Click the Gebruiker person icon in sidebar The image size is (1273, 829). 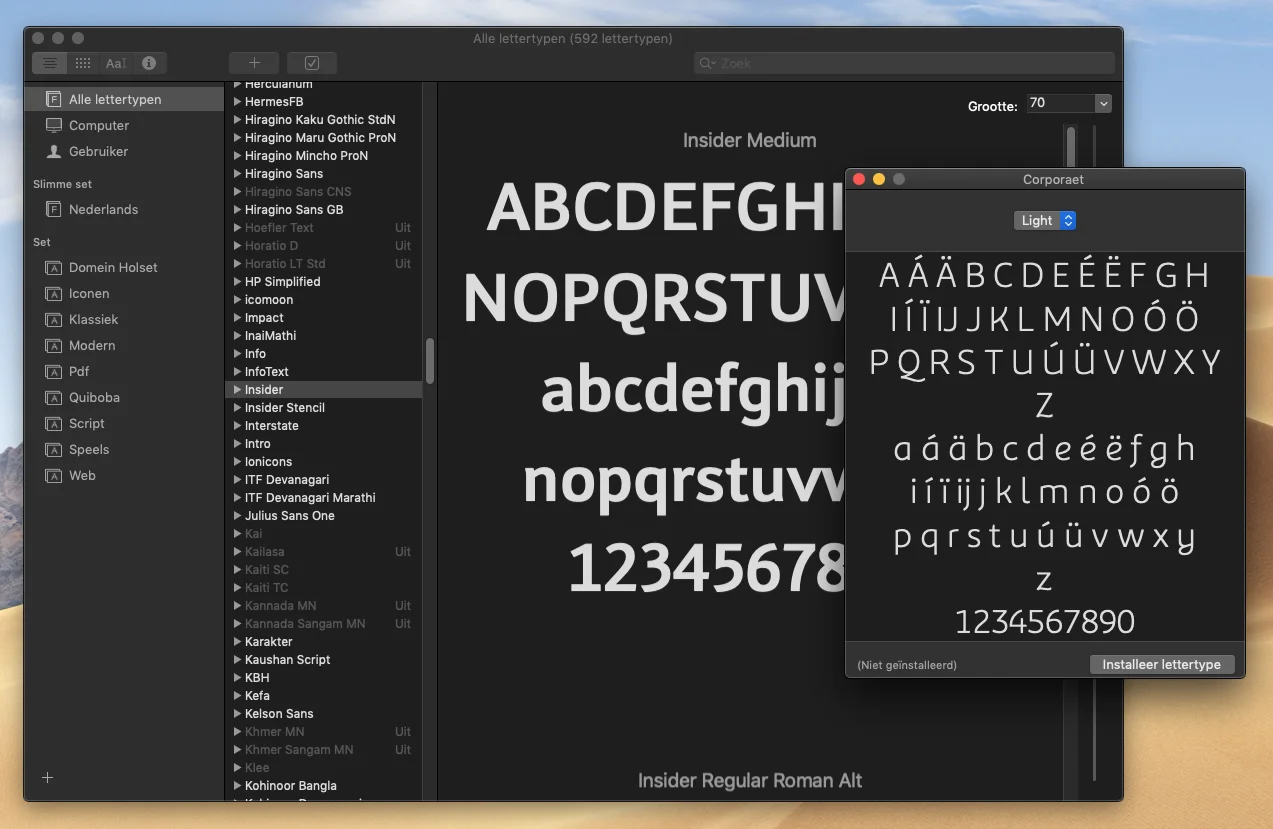[53, 151]
